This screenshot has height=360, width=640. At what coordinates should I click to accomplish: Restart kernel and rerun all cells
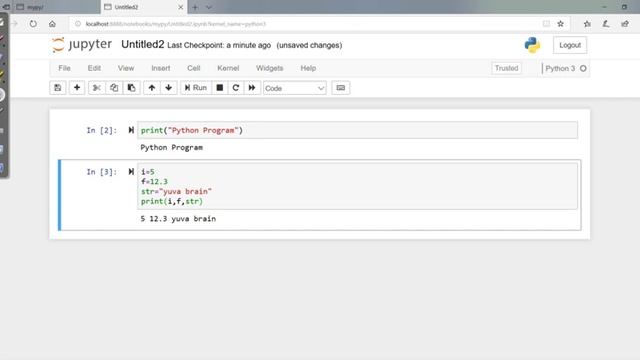[x=252, y=88]
